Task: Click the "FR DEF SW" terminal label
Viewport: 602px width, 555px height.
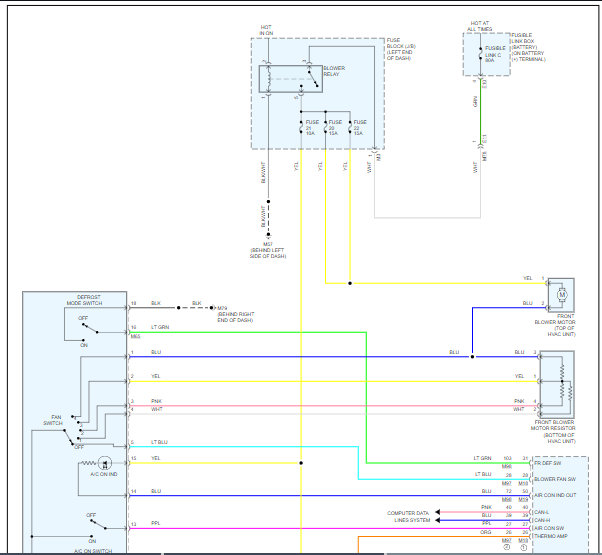Action: [x=547, y=463]
